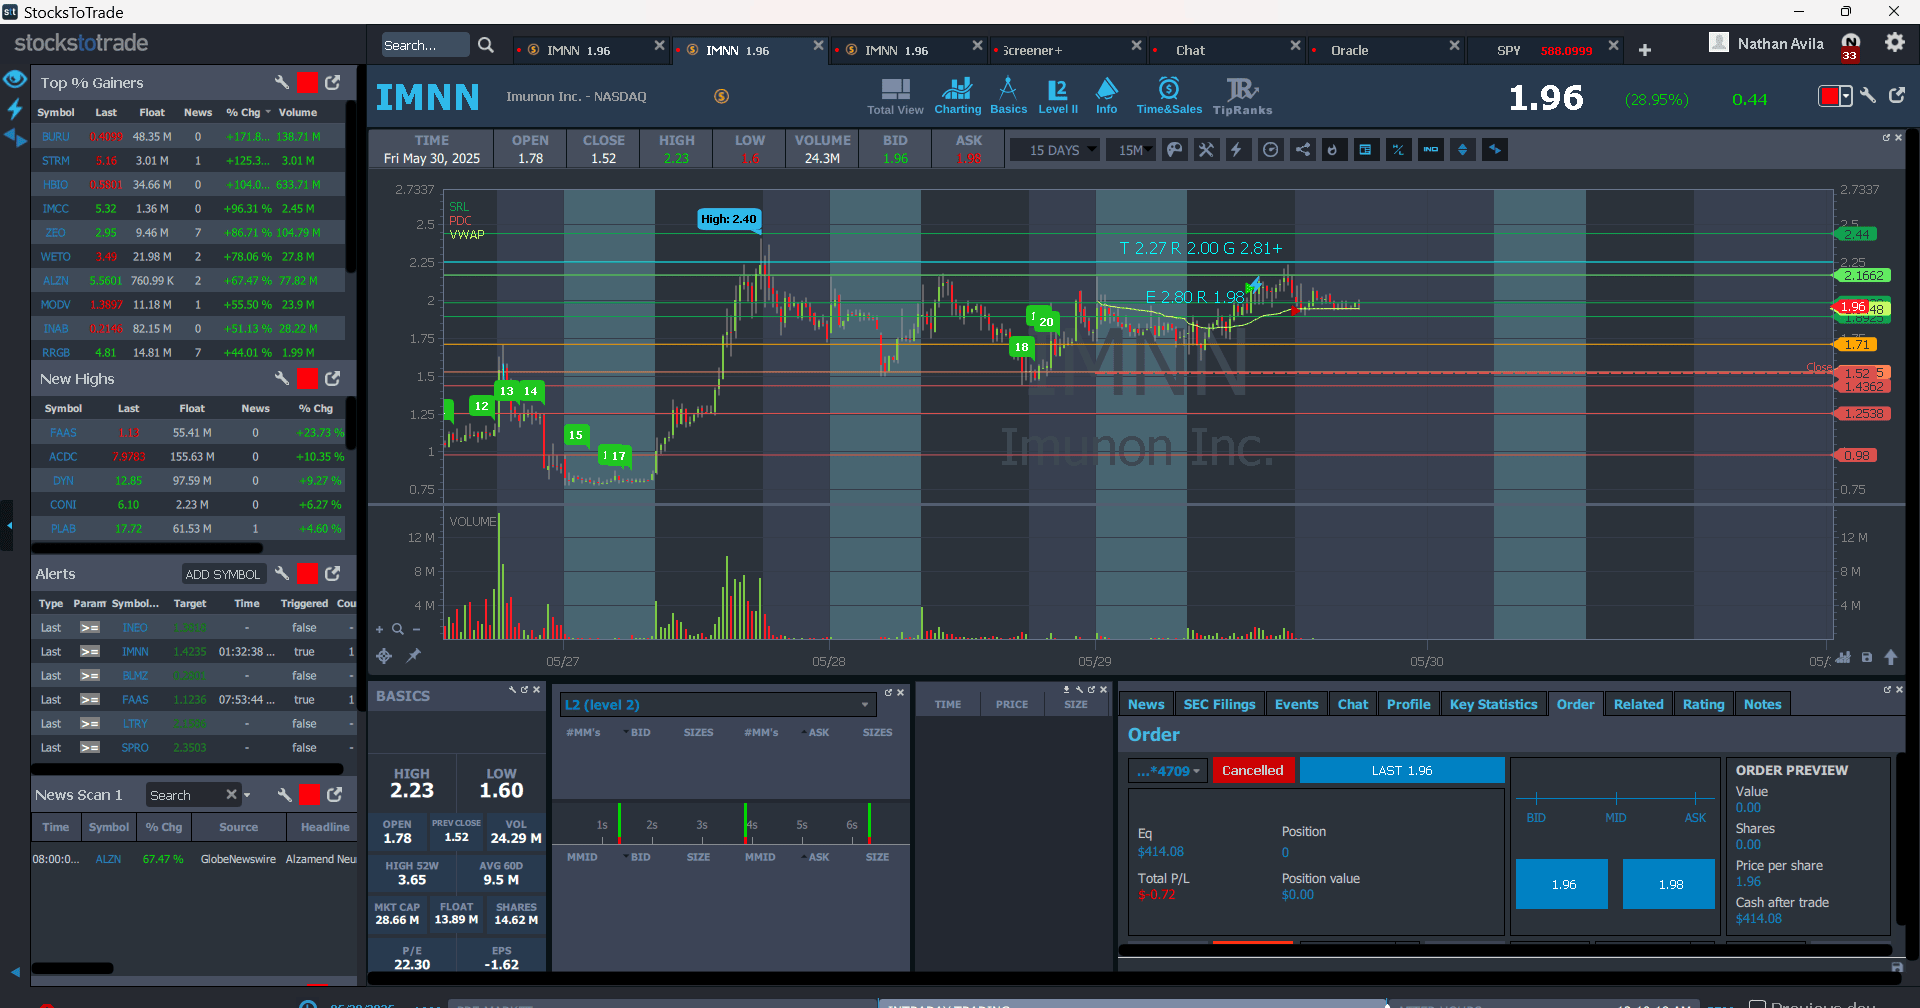Click the eye icon in left sidebar
Viewport: 1920px width, 1008px height.
point(14,79)
